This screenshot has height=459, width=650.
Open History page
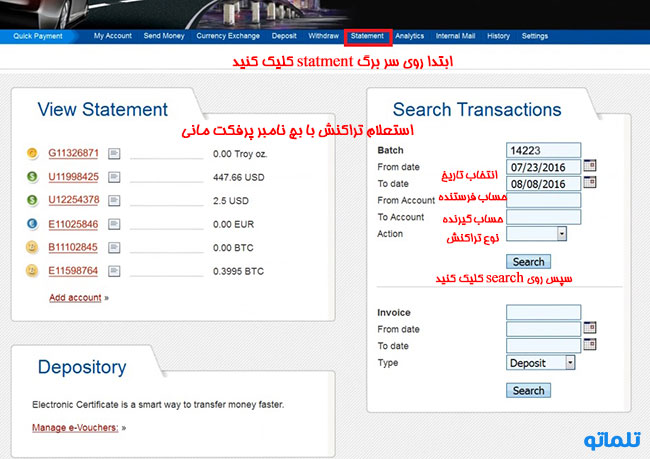[x=498, y=36]
